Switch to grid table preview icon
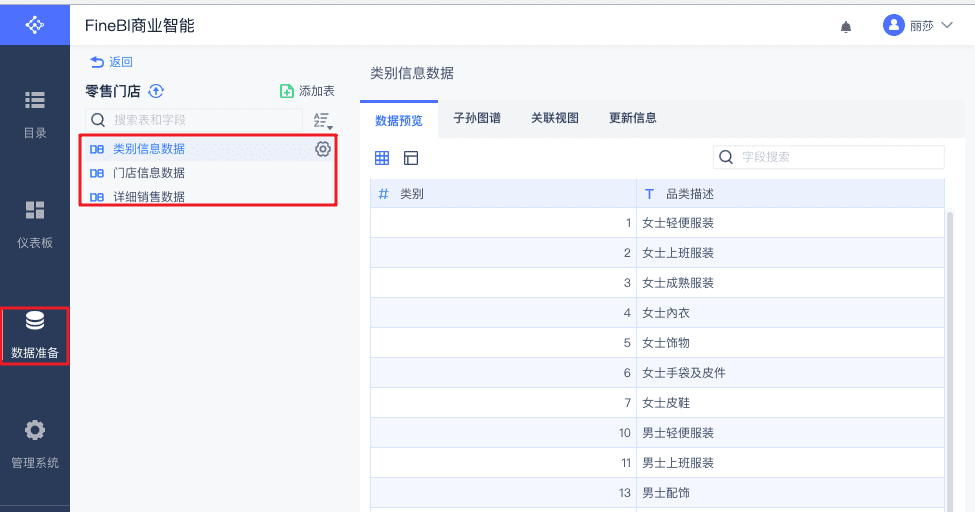The image size is (975, 512). tap(382, 158)
